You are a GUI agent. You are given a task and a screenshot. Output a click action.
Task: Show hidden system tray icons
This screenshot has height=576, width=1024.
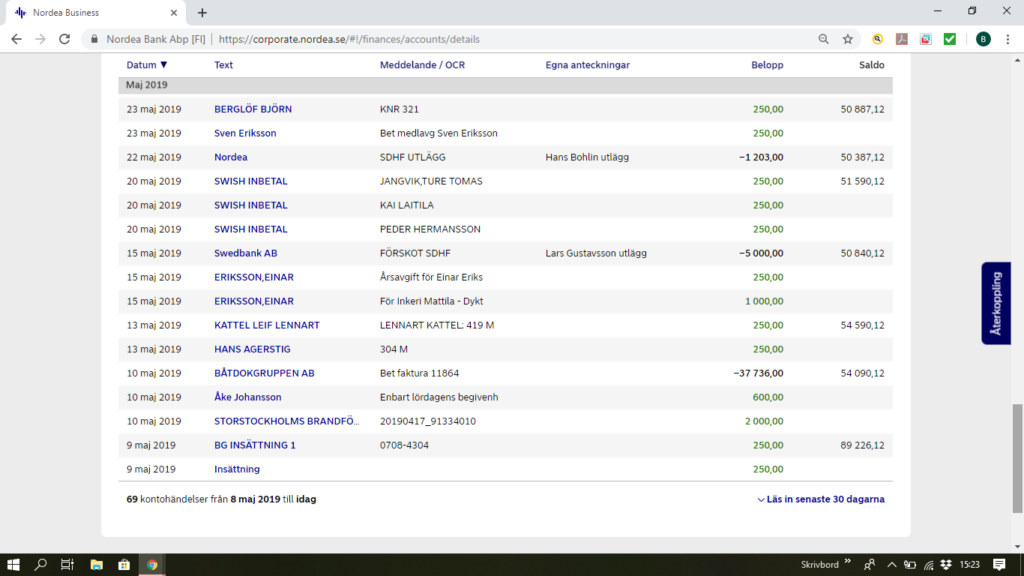coord(891,565)
